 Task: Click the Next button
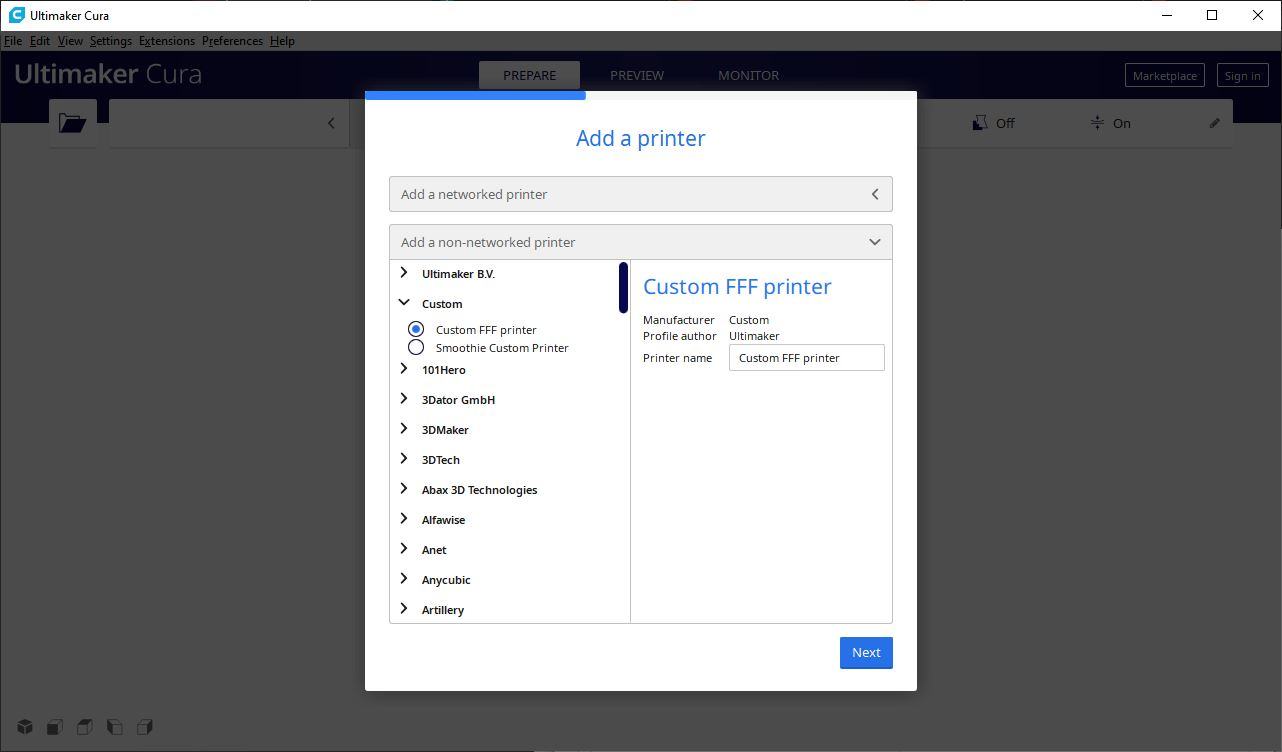(866, 653)
